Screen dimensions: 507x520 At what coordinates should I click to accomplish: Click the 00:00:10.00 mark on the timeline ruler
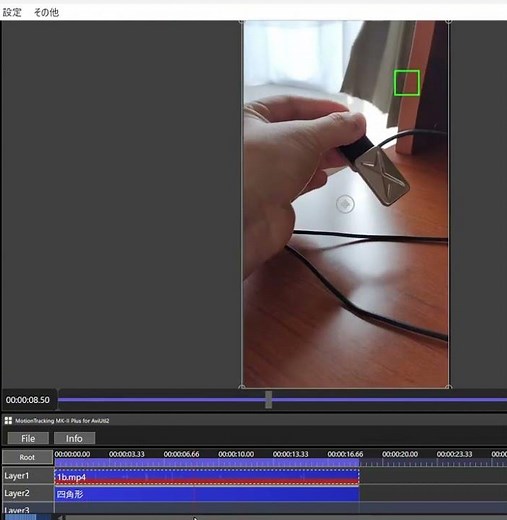(x=236, y=454)
